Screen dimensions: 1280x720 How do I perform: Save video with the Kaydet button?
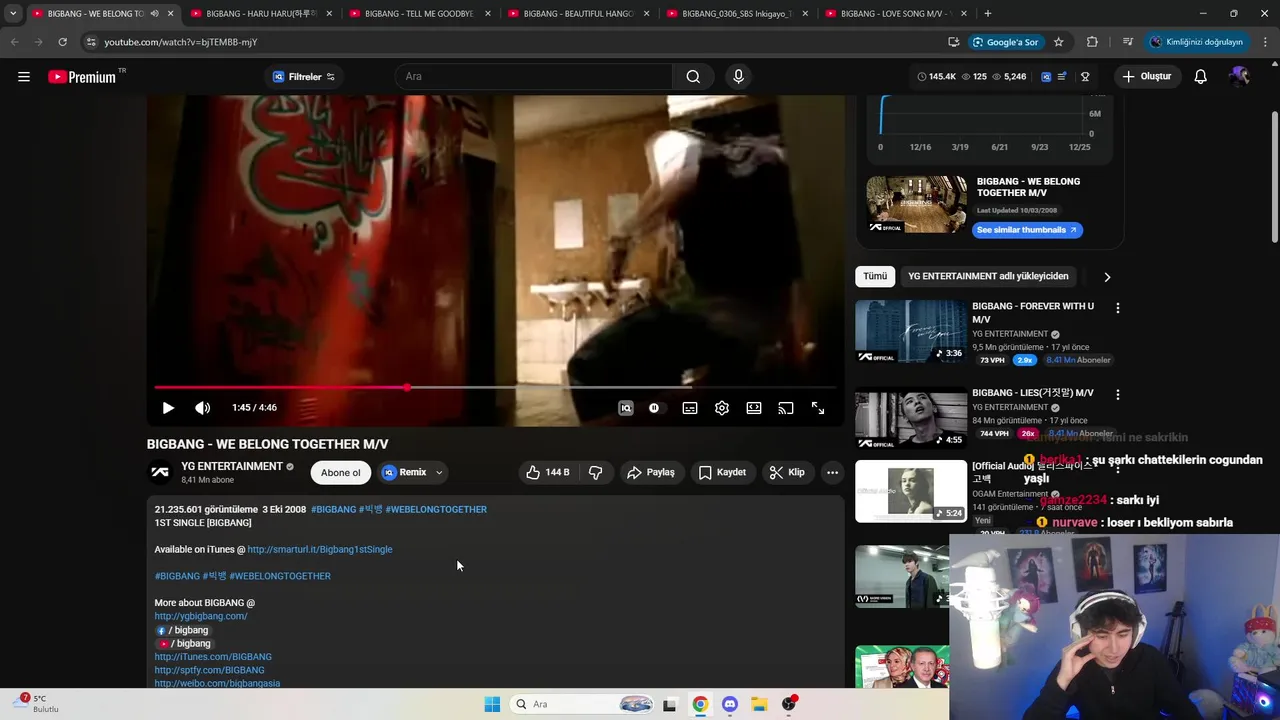click(x=722, y=472)
